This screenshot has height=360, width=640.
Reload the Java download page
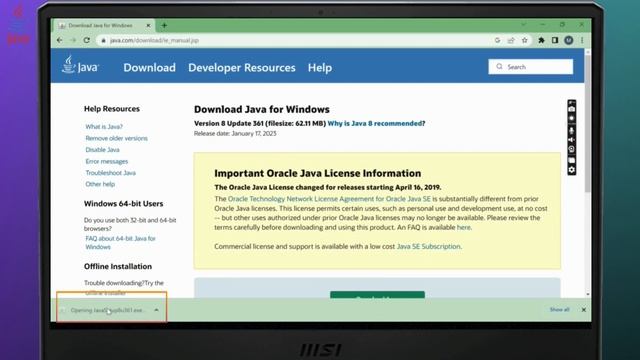click(x=87, y=40)
